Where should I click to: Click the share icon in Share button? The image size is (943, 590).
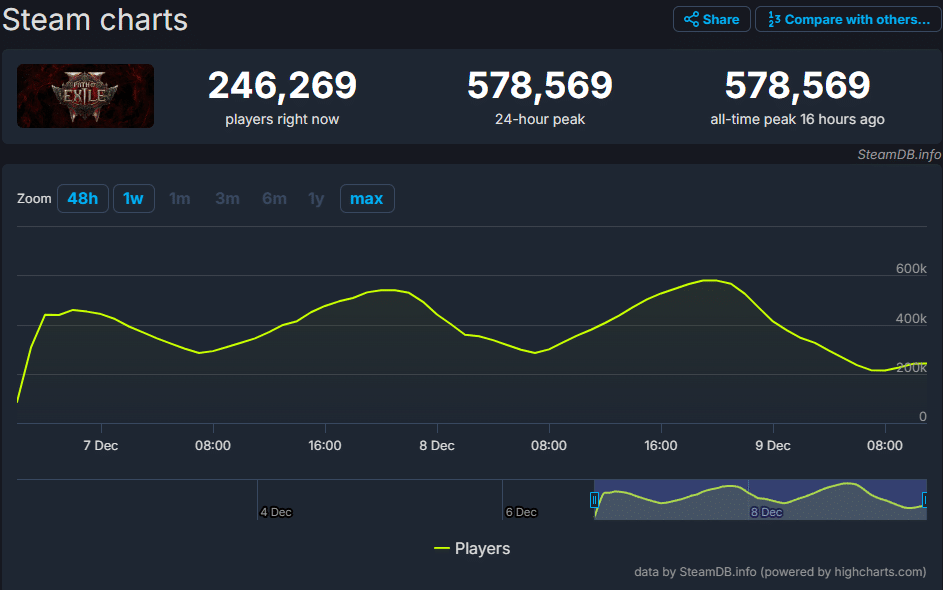[692, 19]
